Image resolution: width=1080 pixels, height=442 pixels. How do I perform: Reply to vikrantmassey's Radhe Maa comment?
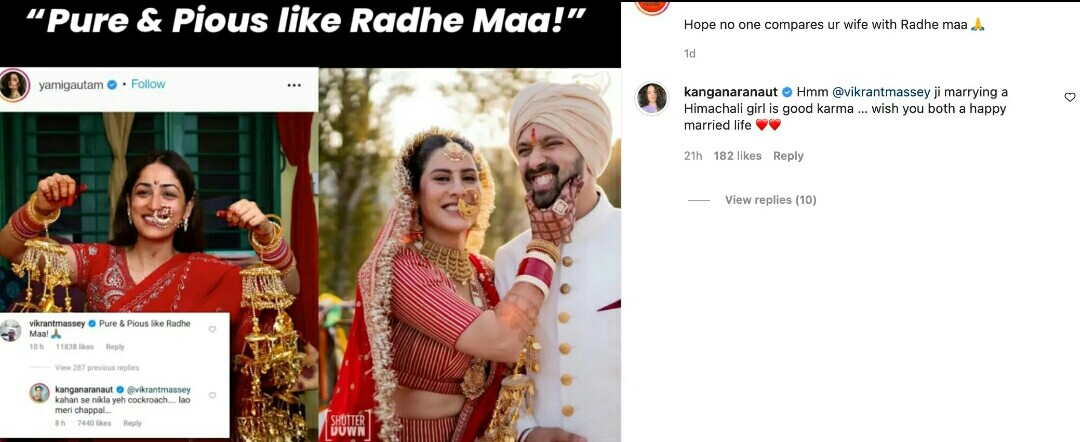(x=115, y=347)
